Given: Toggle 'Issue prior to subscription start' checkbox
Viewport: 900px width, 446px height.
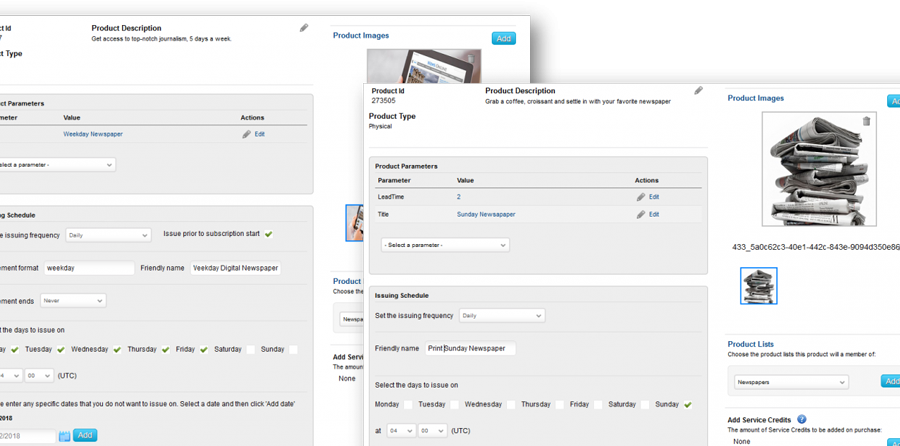Looking at the screenshot, I should (268, 234).
